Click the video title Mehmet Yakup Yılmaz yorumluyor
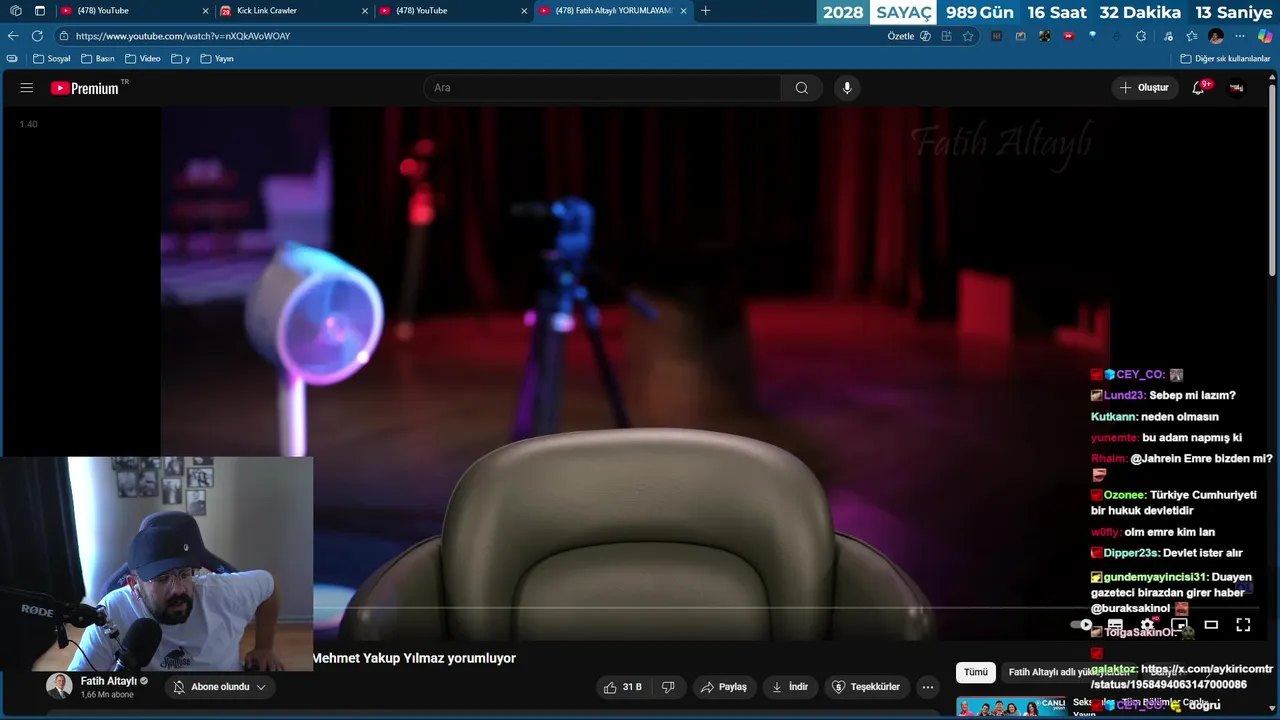Screen dimensions: 1280x720 415,658
